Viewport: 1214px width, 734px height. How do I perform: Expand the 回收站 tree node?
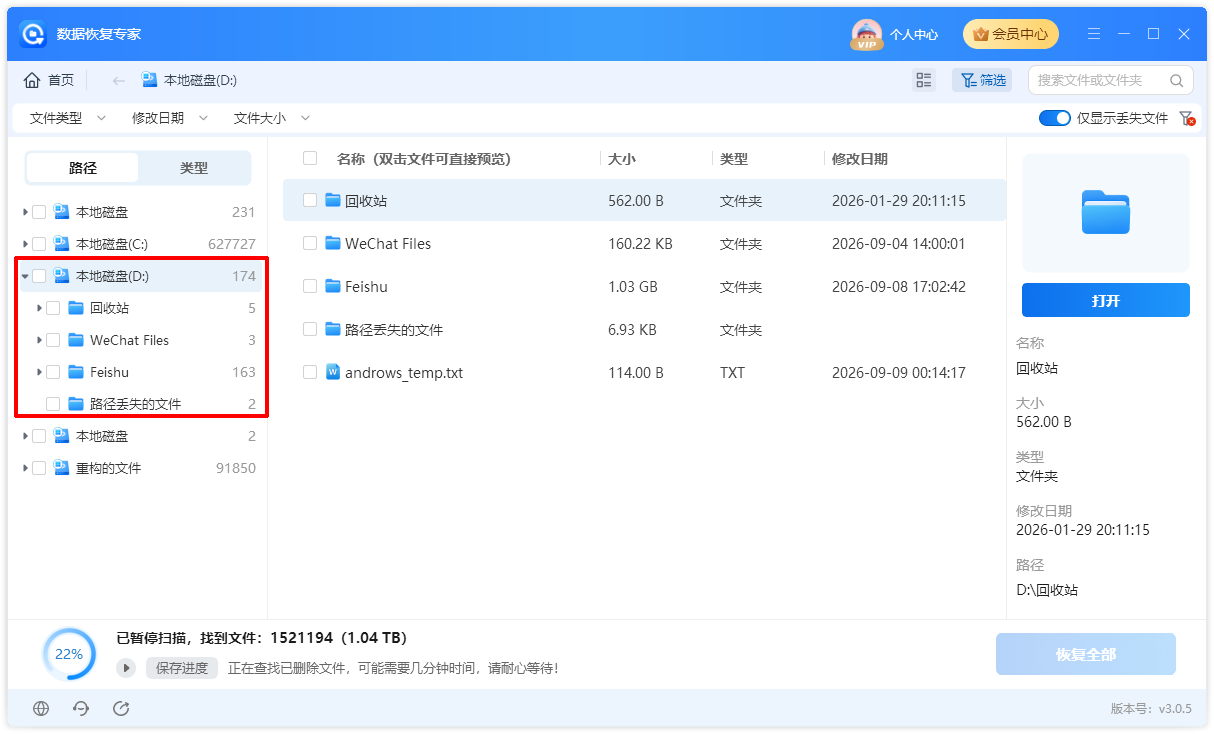39,308
